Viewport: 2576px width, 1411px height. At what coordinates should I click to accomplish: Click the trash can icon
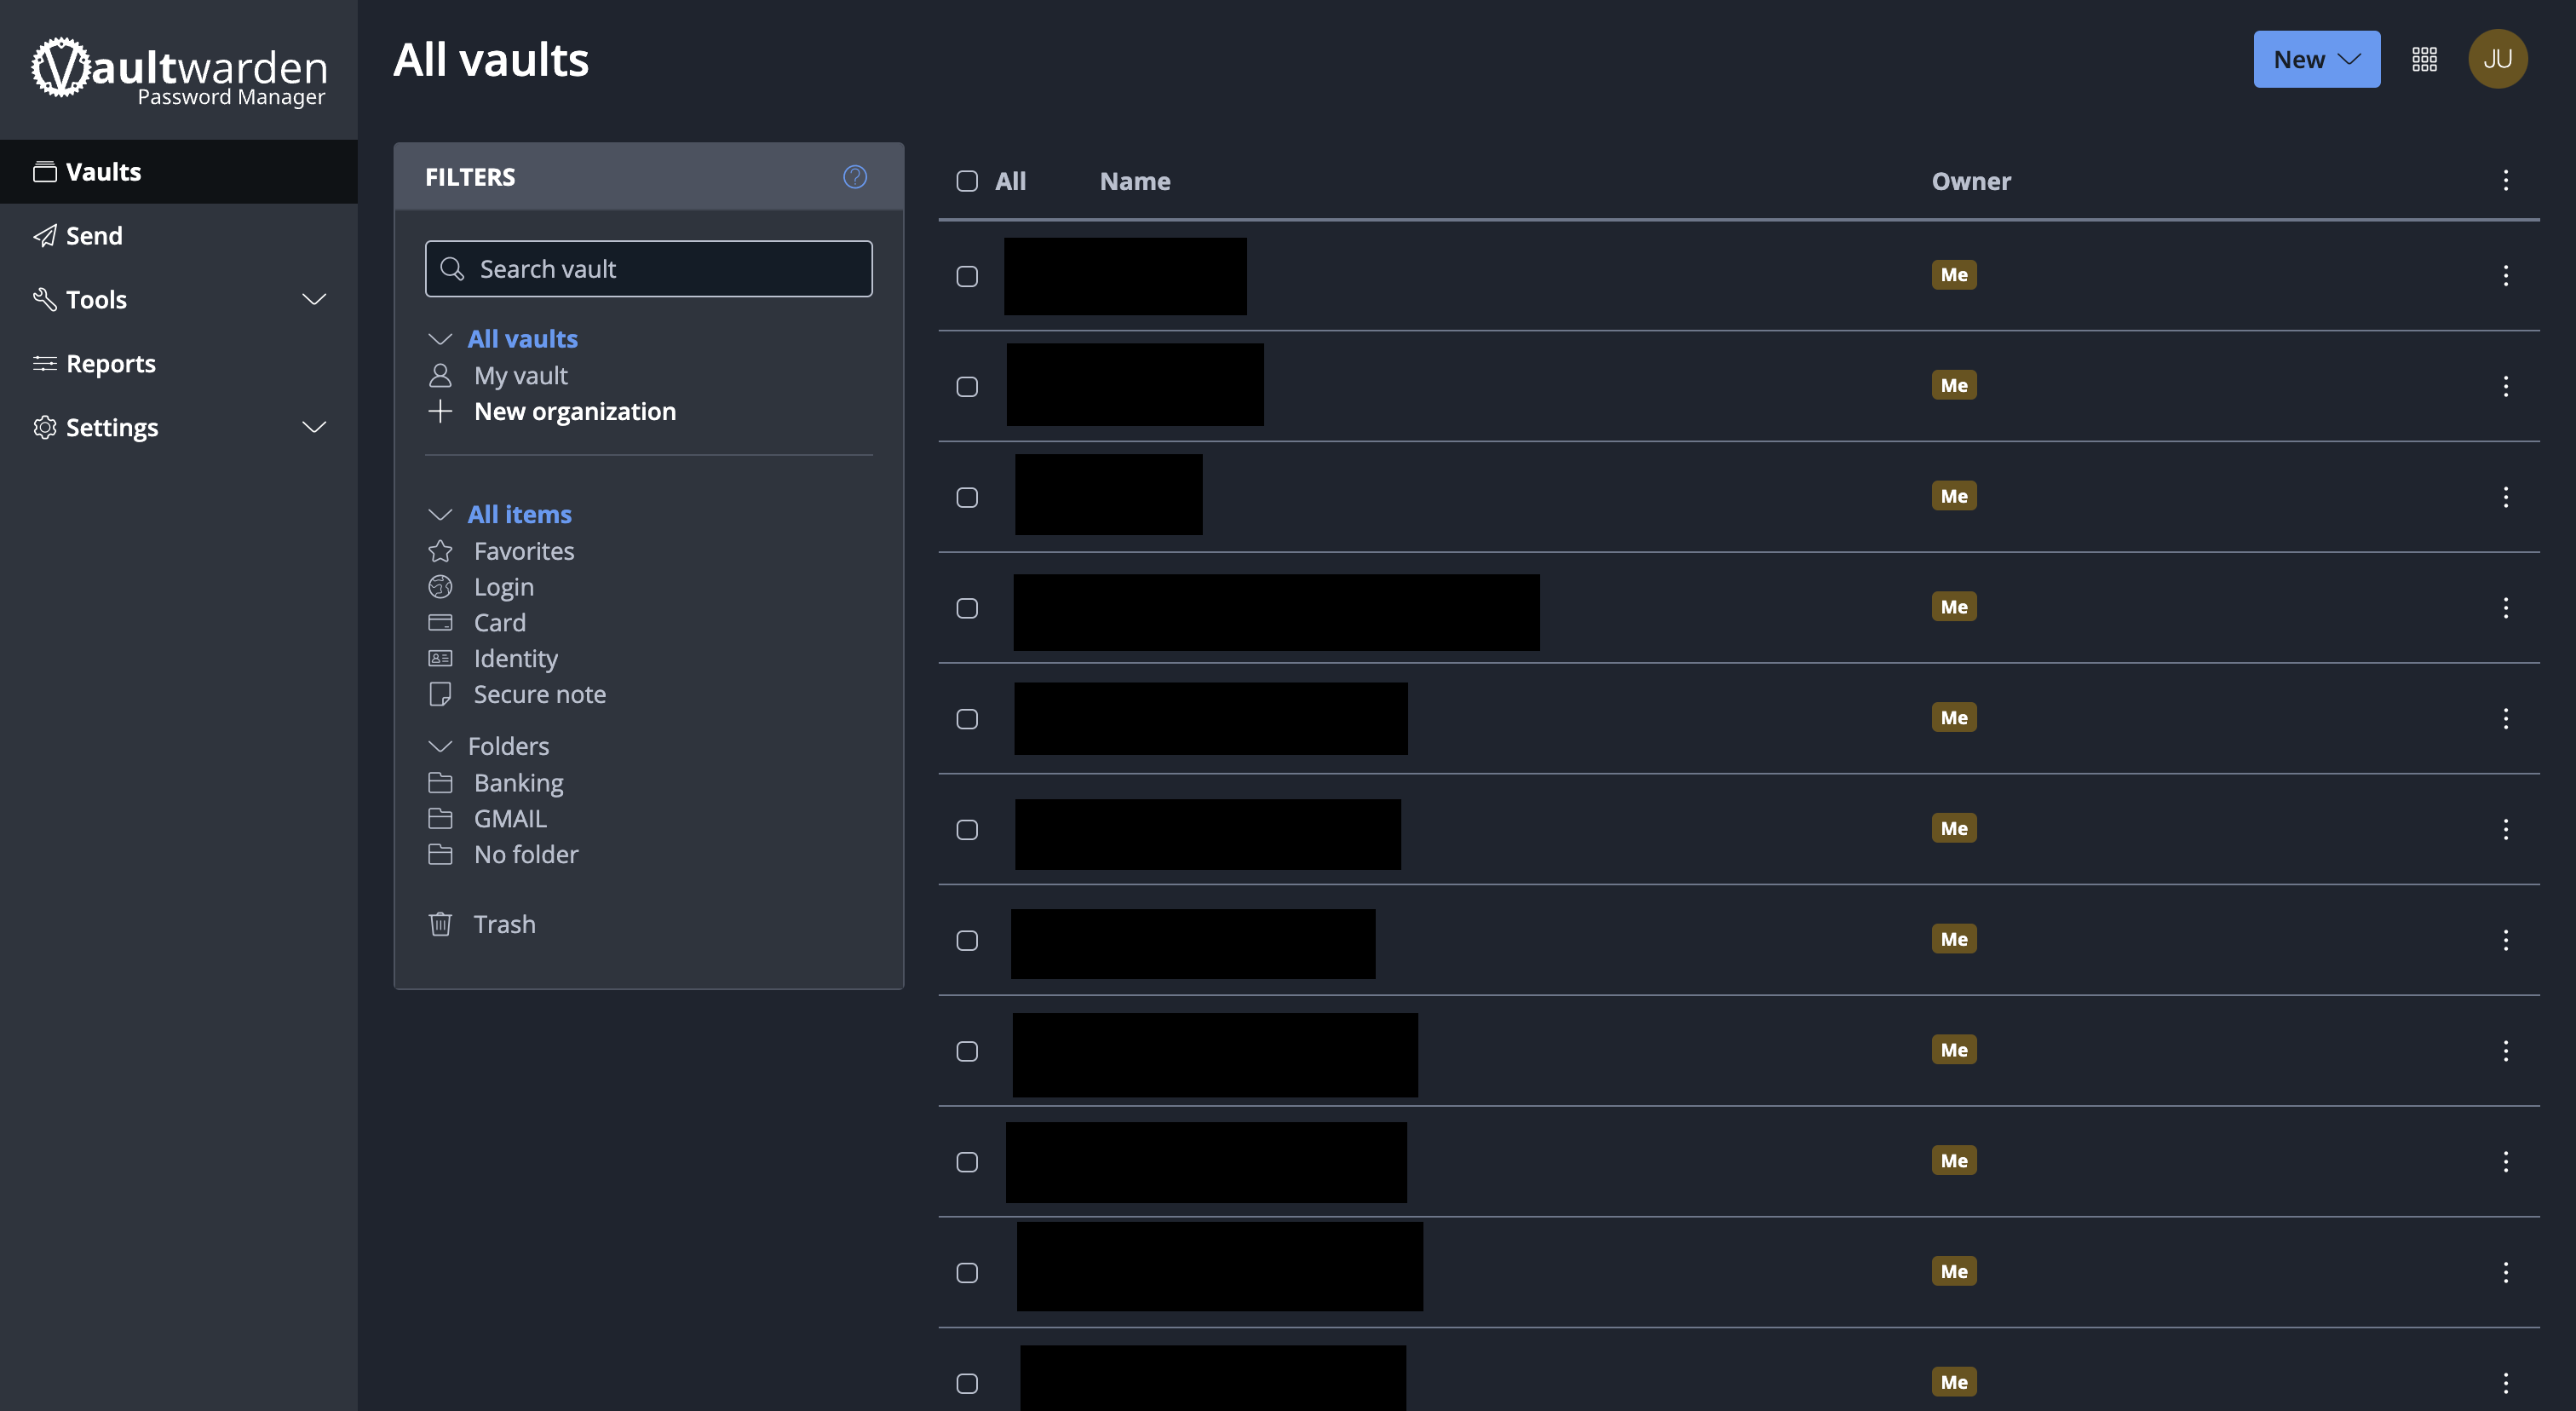(440, 924)
